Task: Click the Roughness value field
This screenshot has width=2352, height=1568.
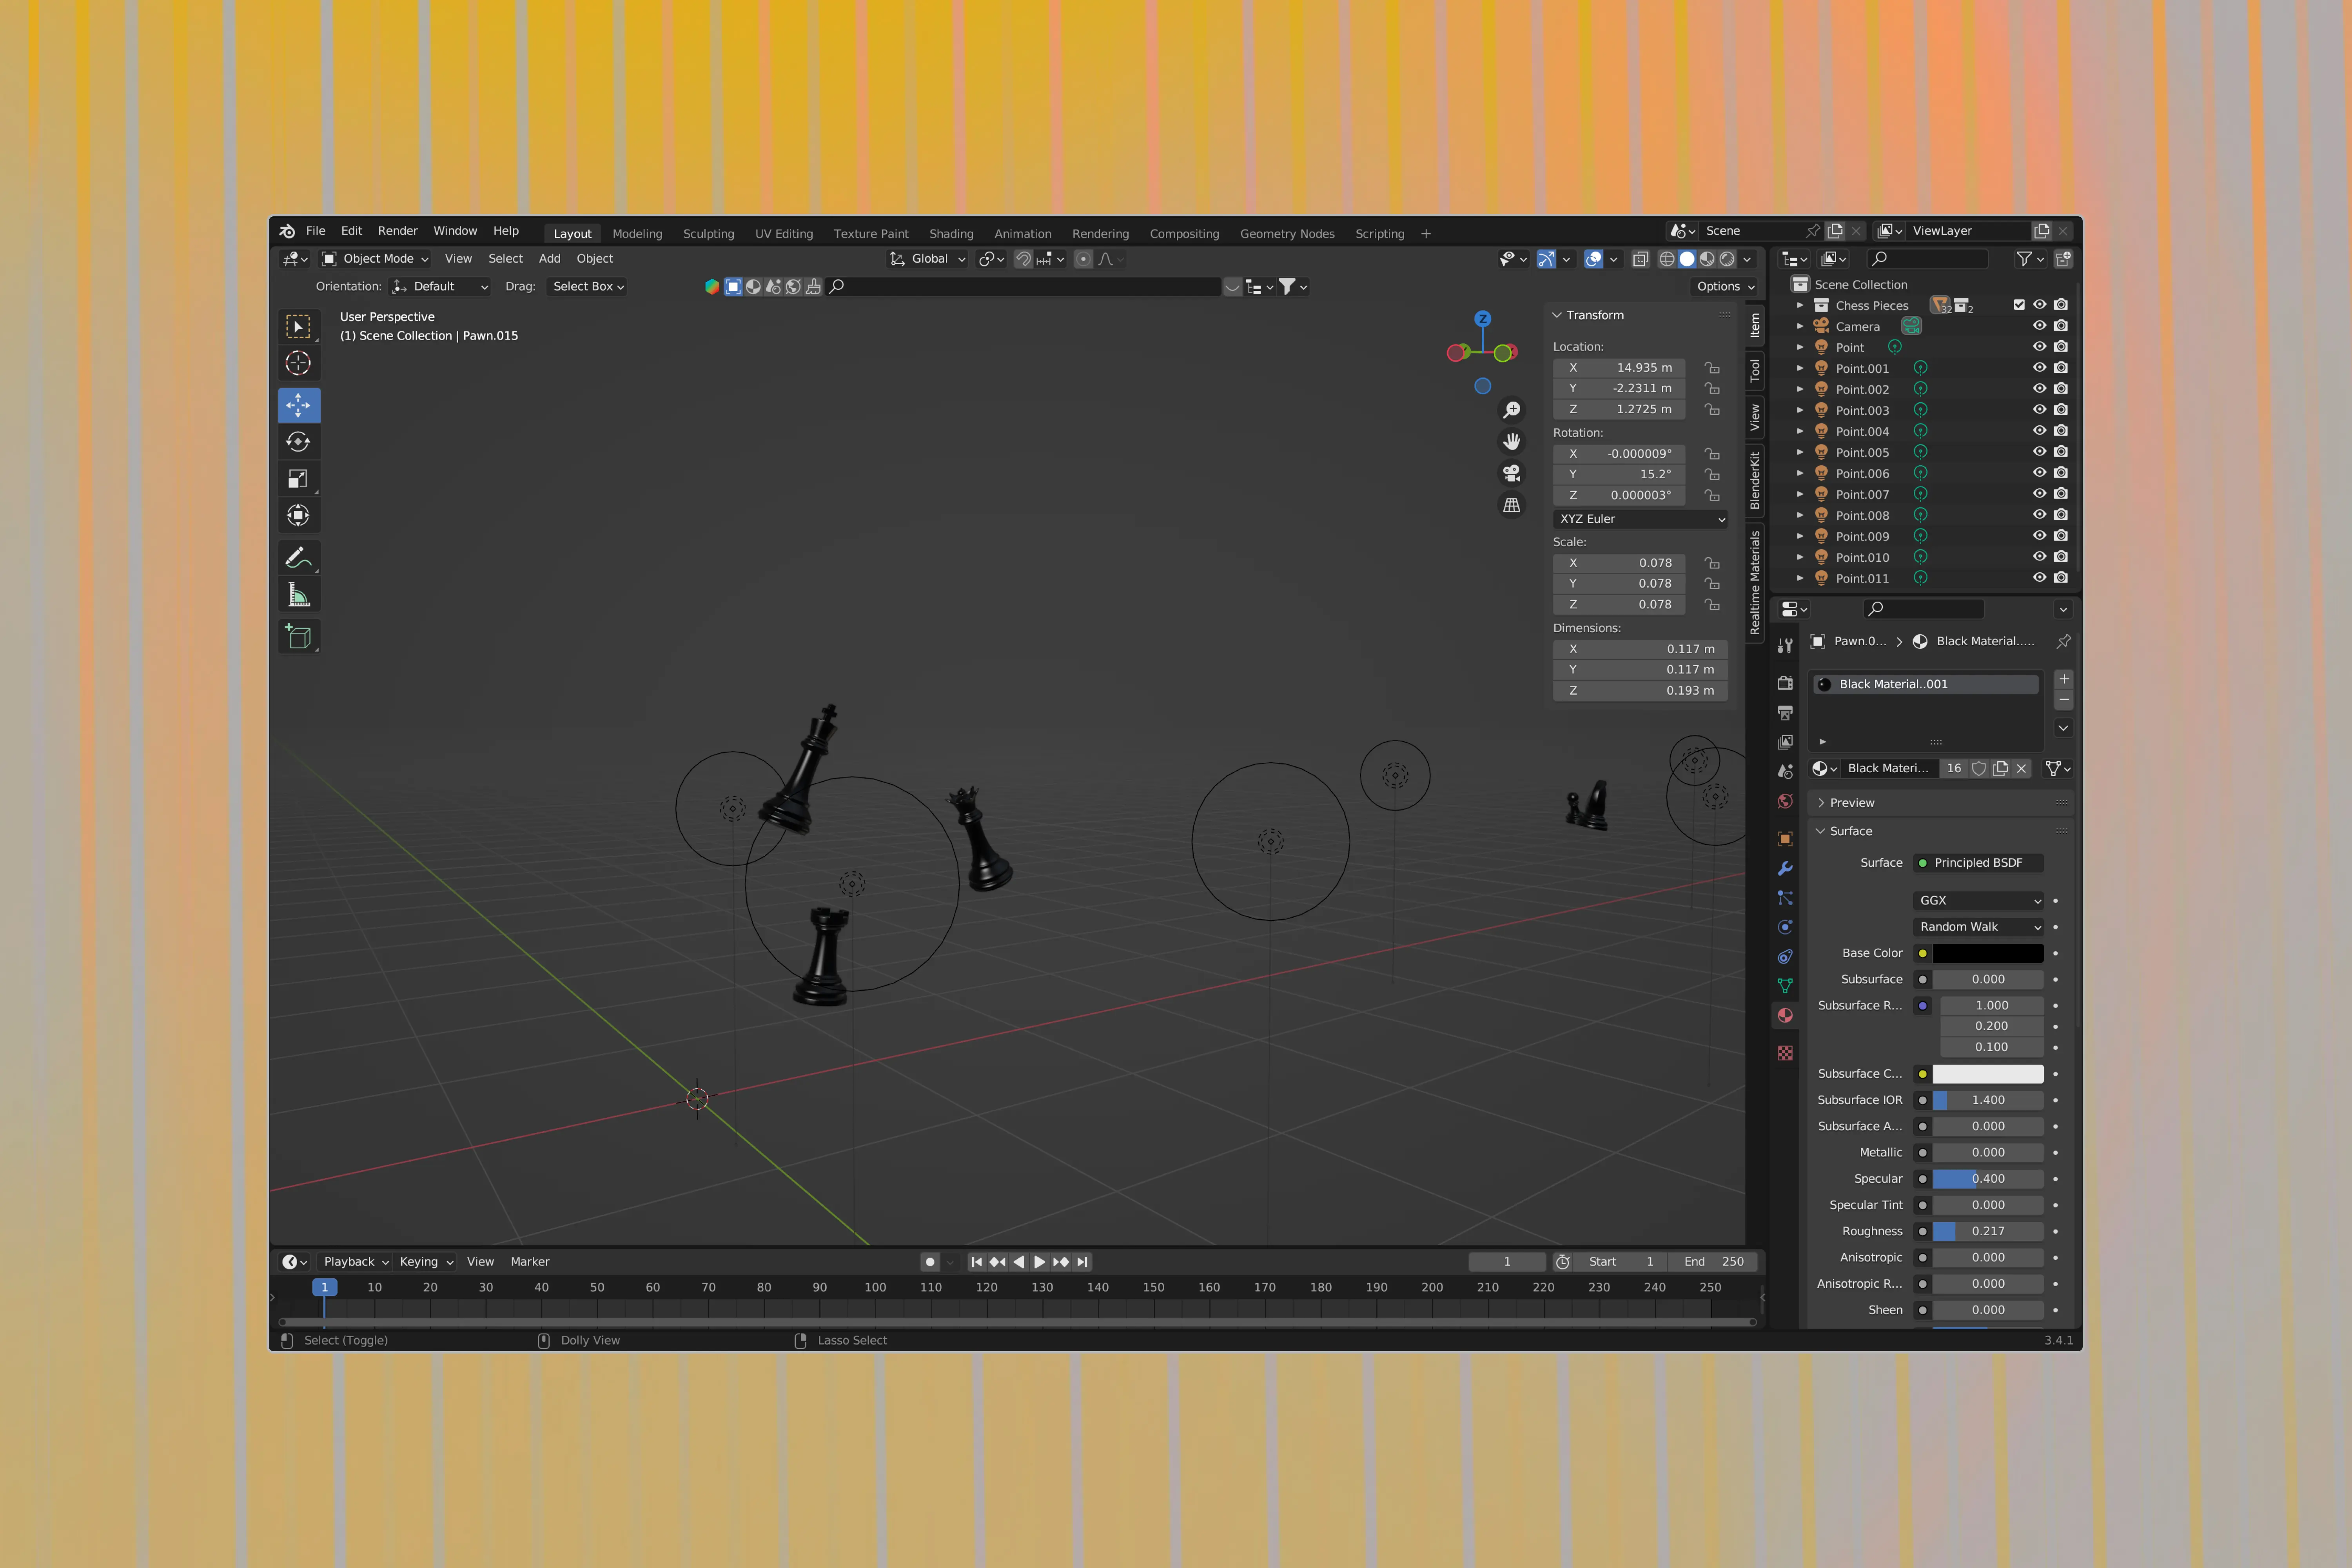Action: coord(1987,1231)
